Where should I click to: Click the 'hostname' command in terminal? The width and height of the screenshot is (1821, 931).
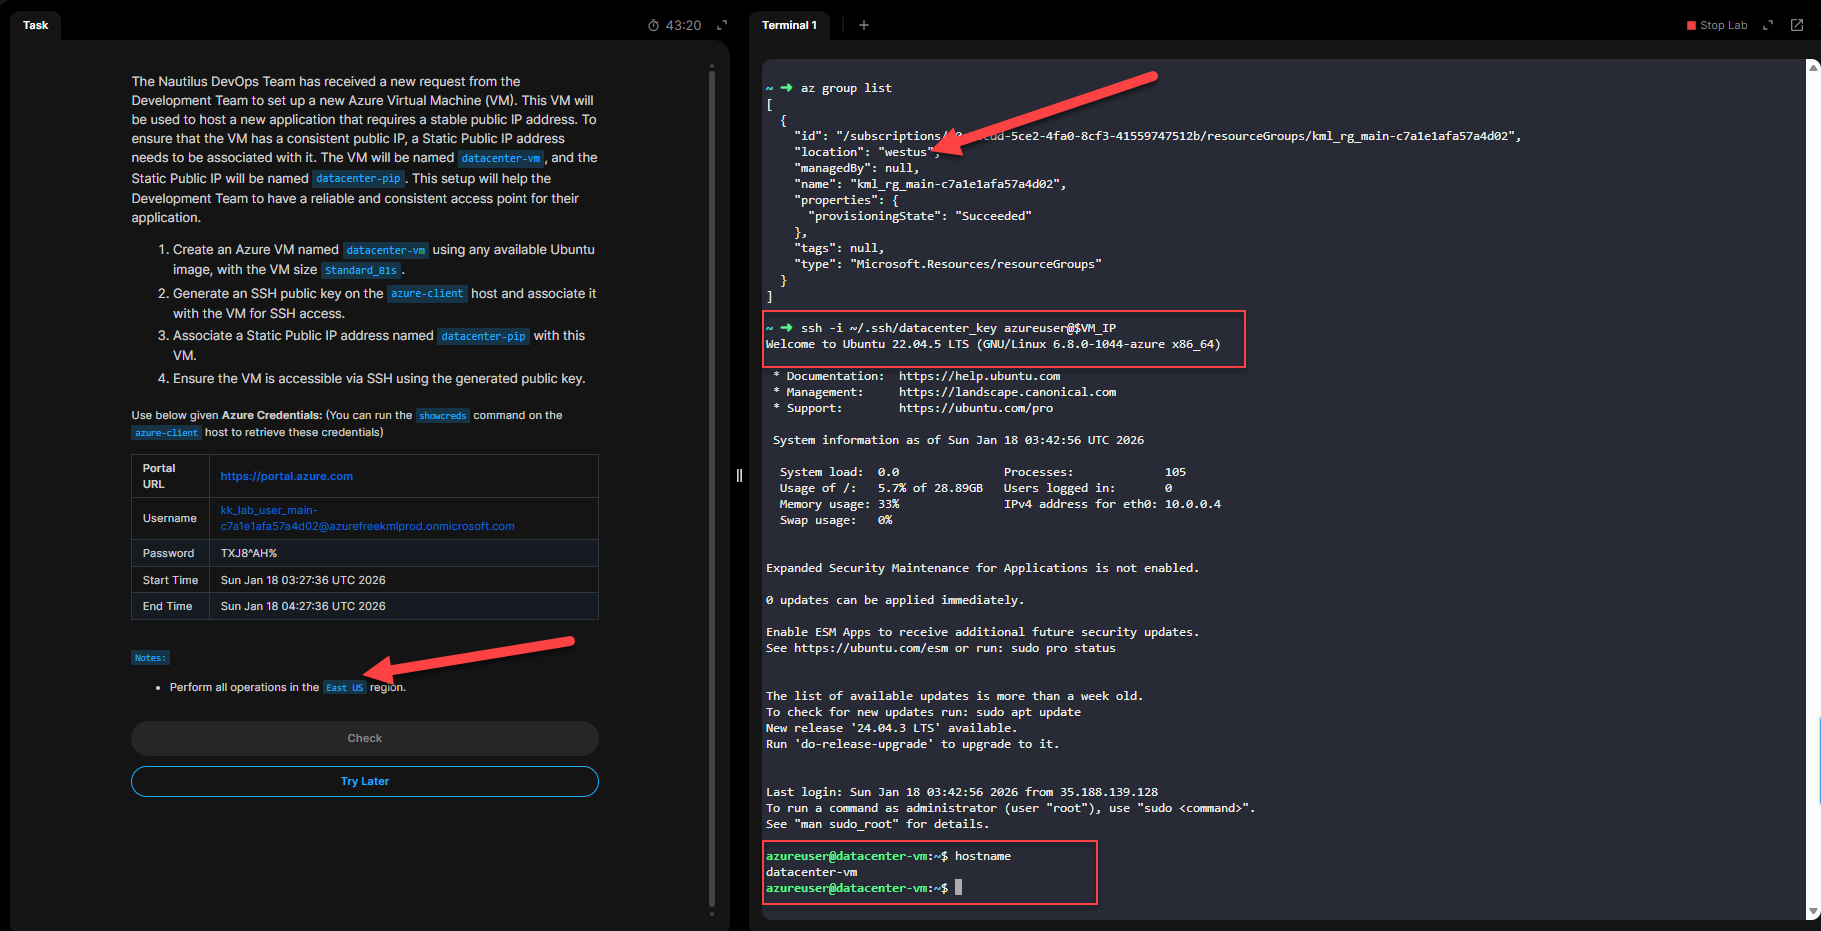pos(983,856)
